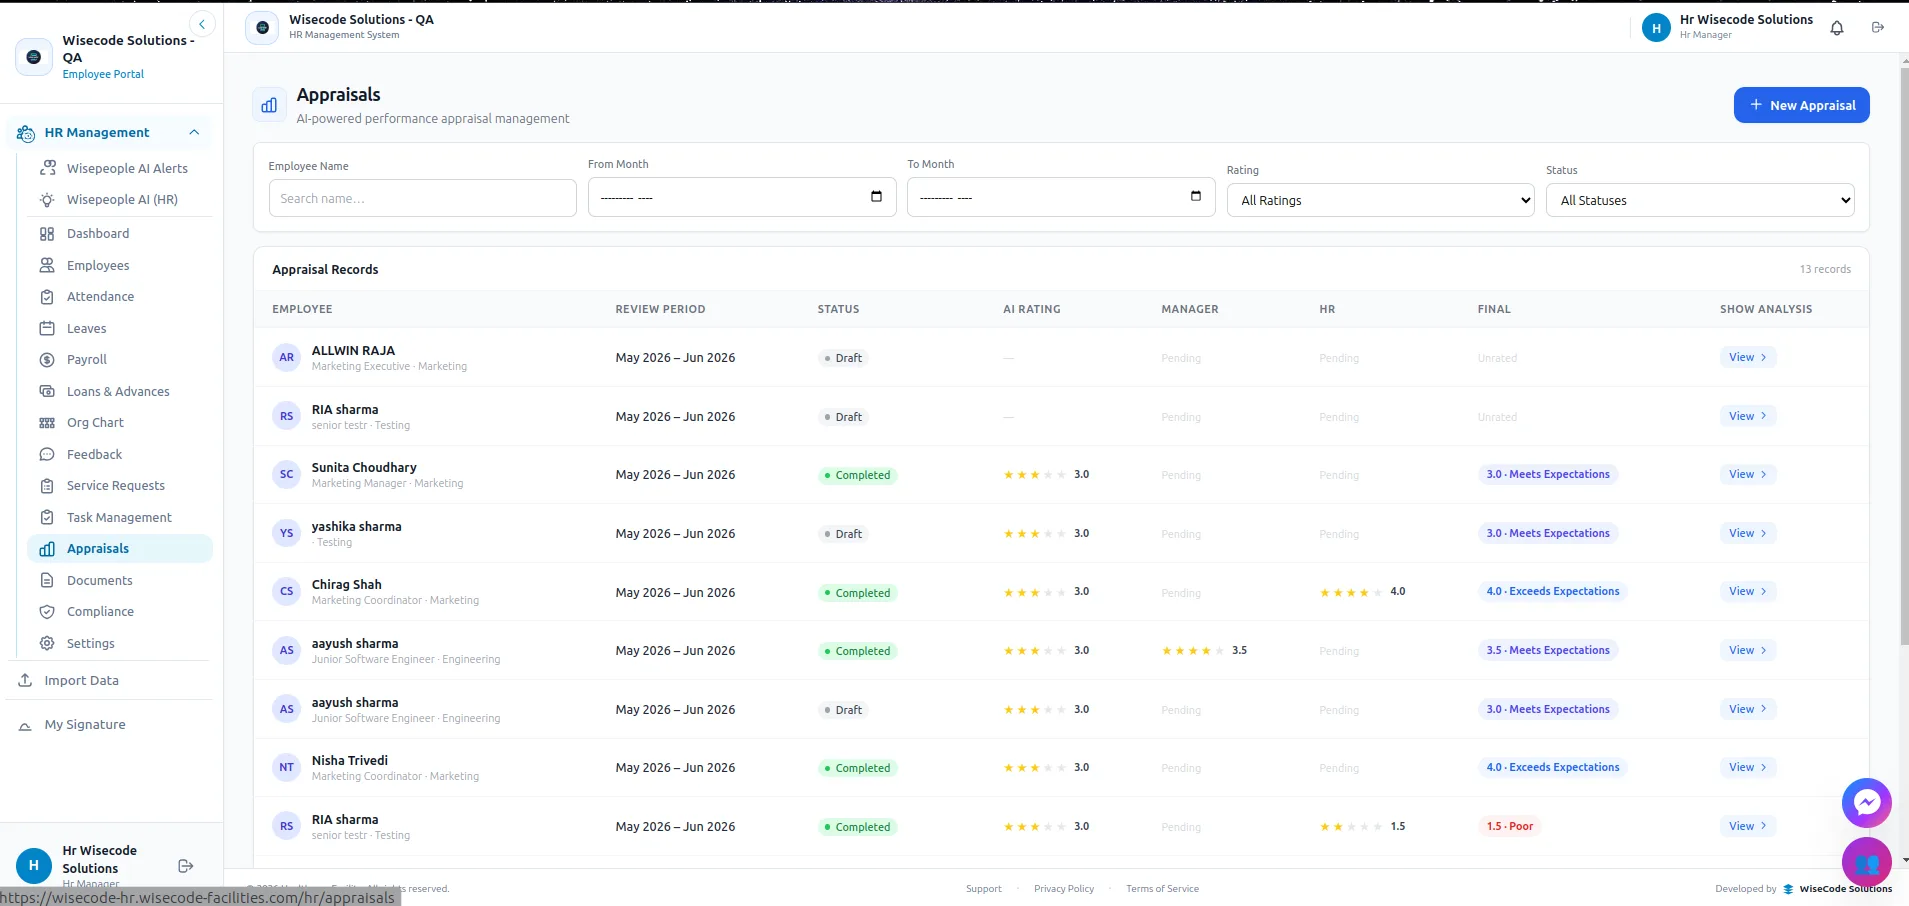The height and width of the screenshot is (906, 1909).
Task: Click the Service Requests icon
Action: click(x=47, y=485)
